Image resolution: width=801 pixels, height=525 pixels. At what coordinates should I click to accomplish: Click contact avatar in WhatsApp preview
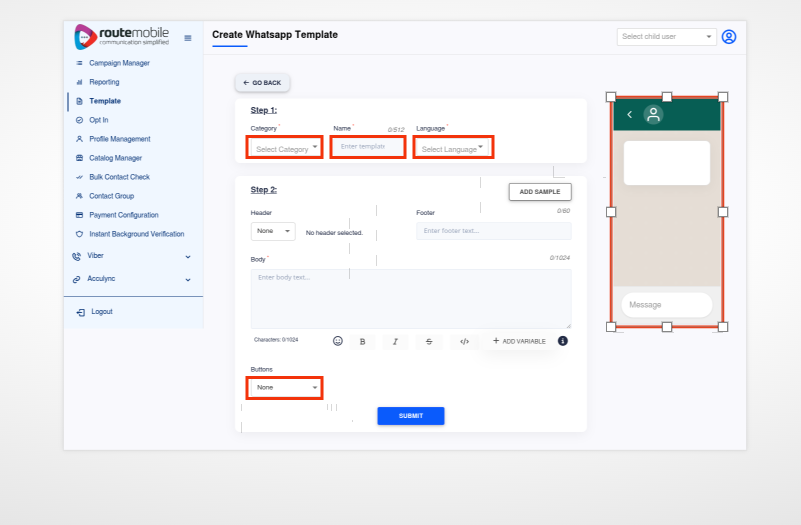(653, 115)
